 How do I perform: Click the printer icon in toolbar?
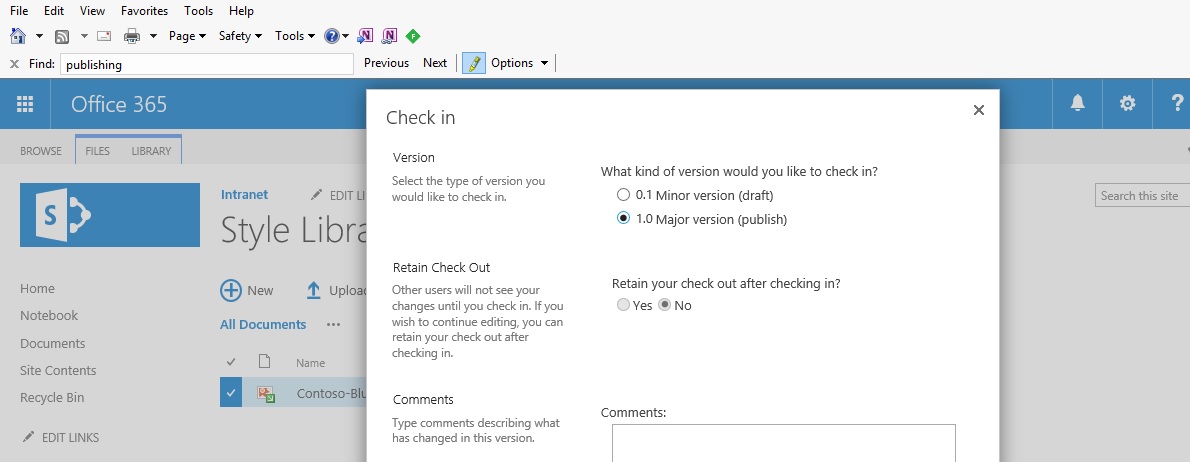click(x=132, y=36)
